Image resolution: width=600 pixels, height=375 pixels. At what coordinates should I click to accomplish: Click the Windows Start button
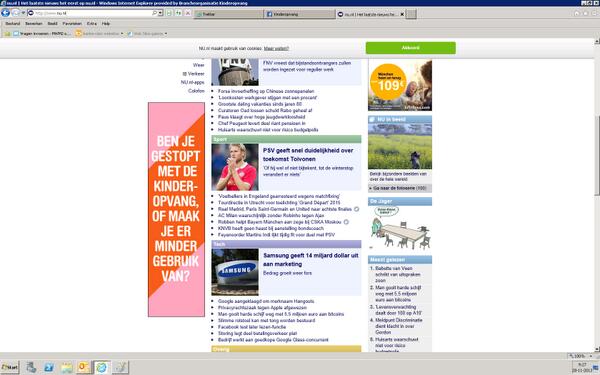tap(10, 368)
